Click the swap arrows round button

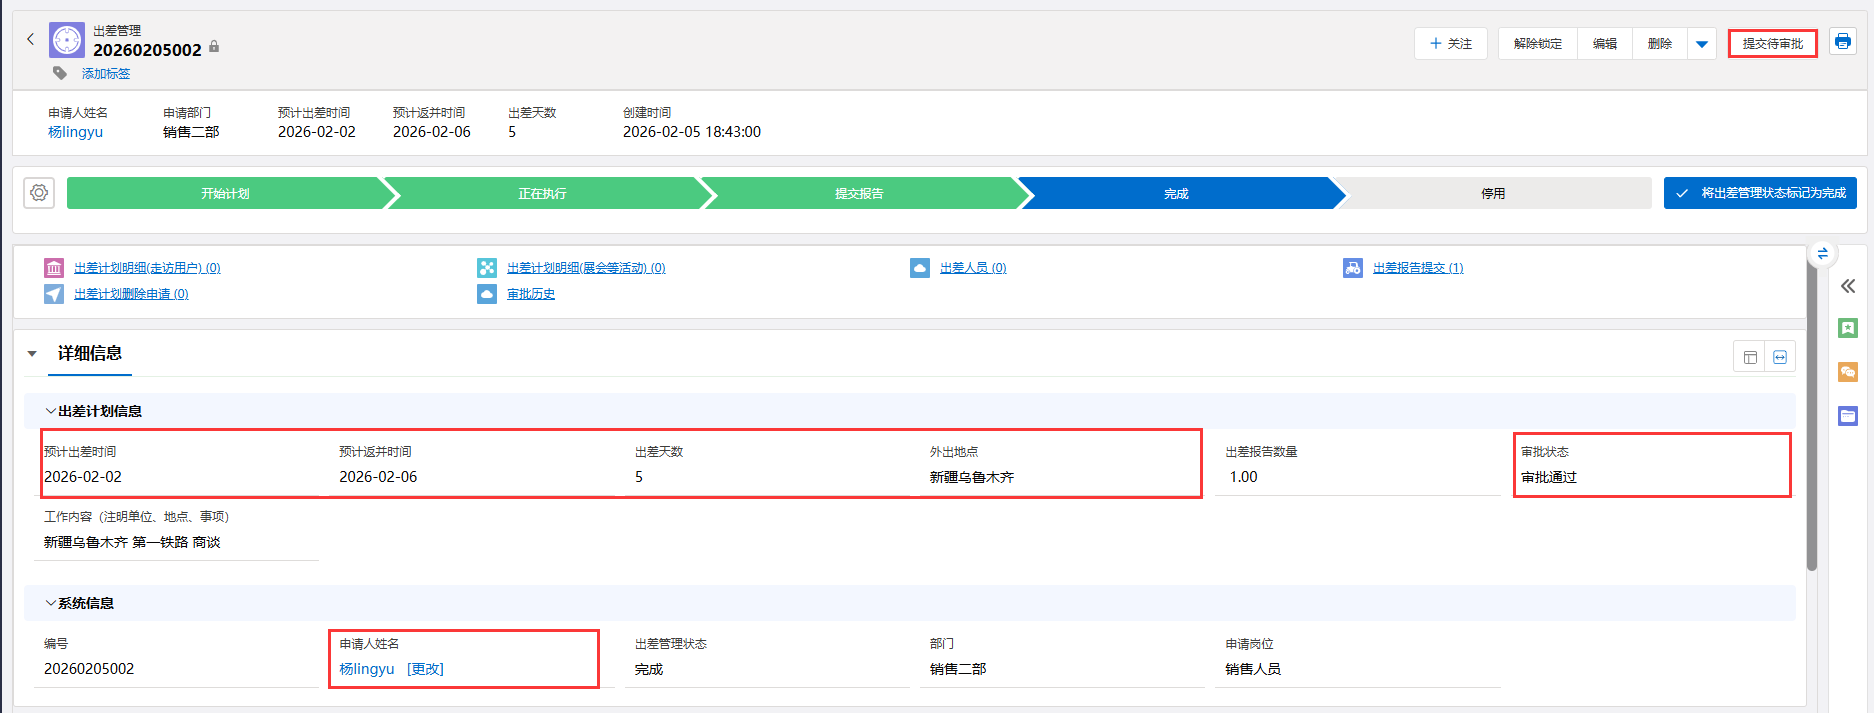click(x=1822, y=254)
